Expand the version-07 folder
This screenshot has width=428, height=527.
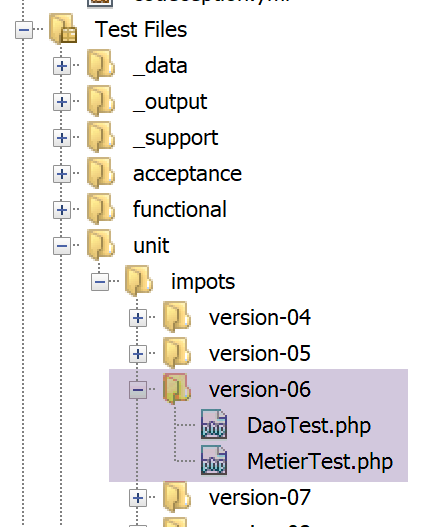138,498
